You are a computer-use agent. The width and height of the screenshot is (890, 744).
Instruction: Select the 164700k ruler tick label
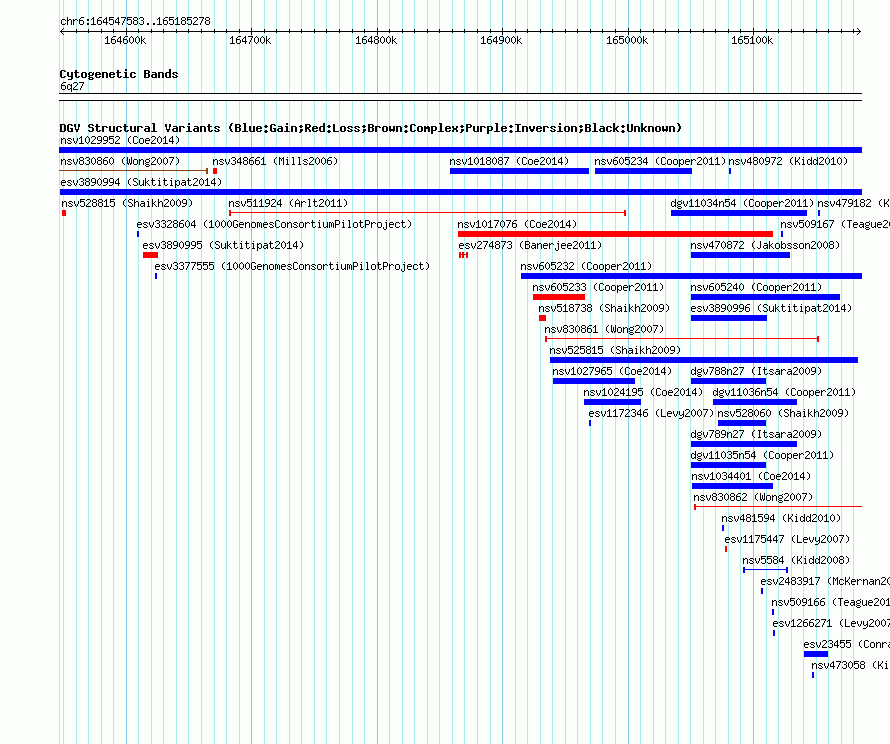[x=250, y=40]
